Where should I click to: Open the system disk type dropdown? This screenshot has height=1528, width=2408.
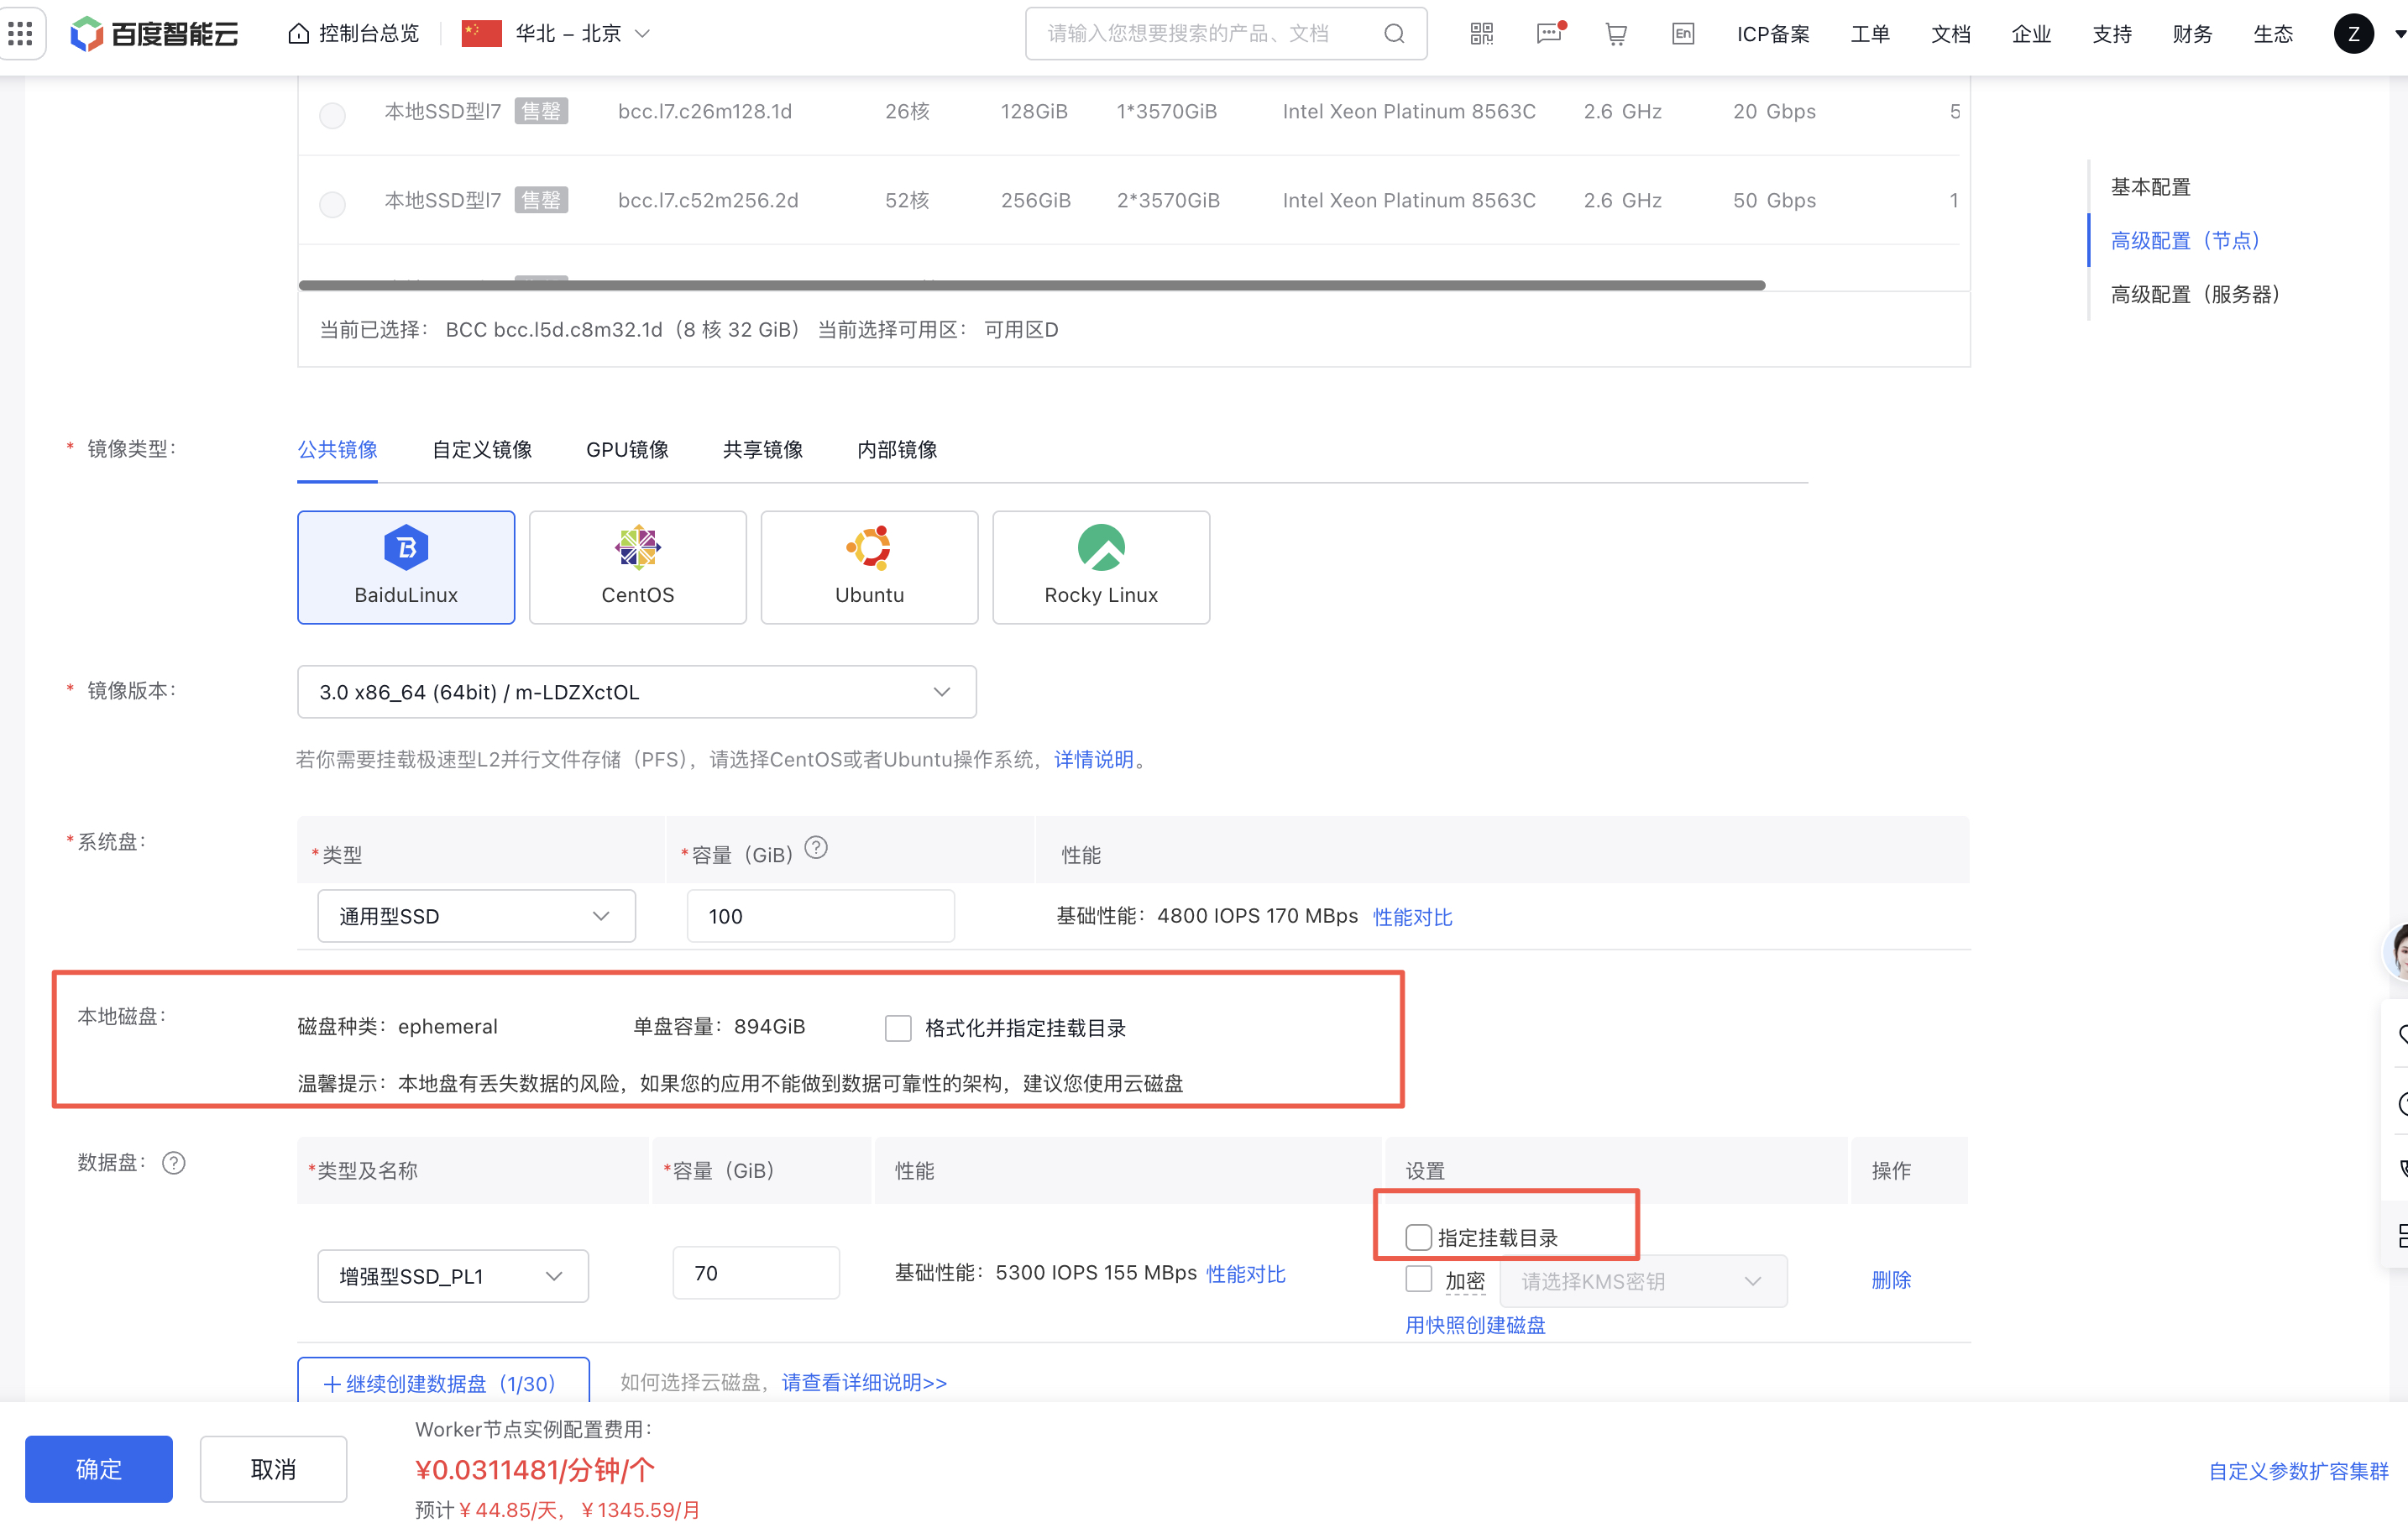click(476, 916)
